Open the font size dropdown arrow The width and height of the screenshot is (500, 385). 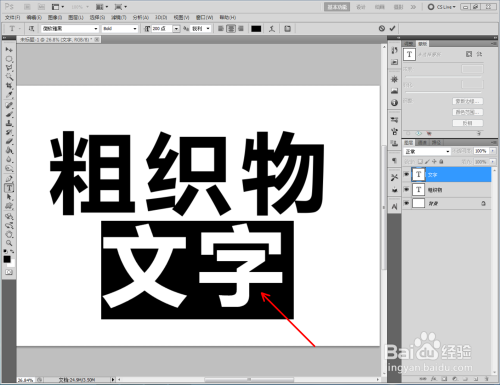click(x=176, y=29)
